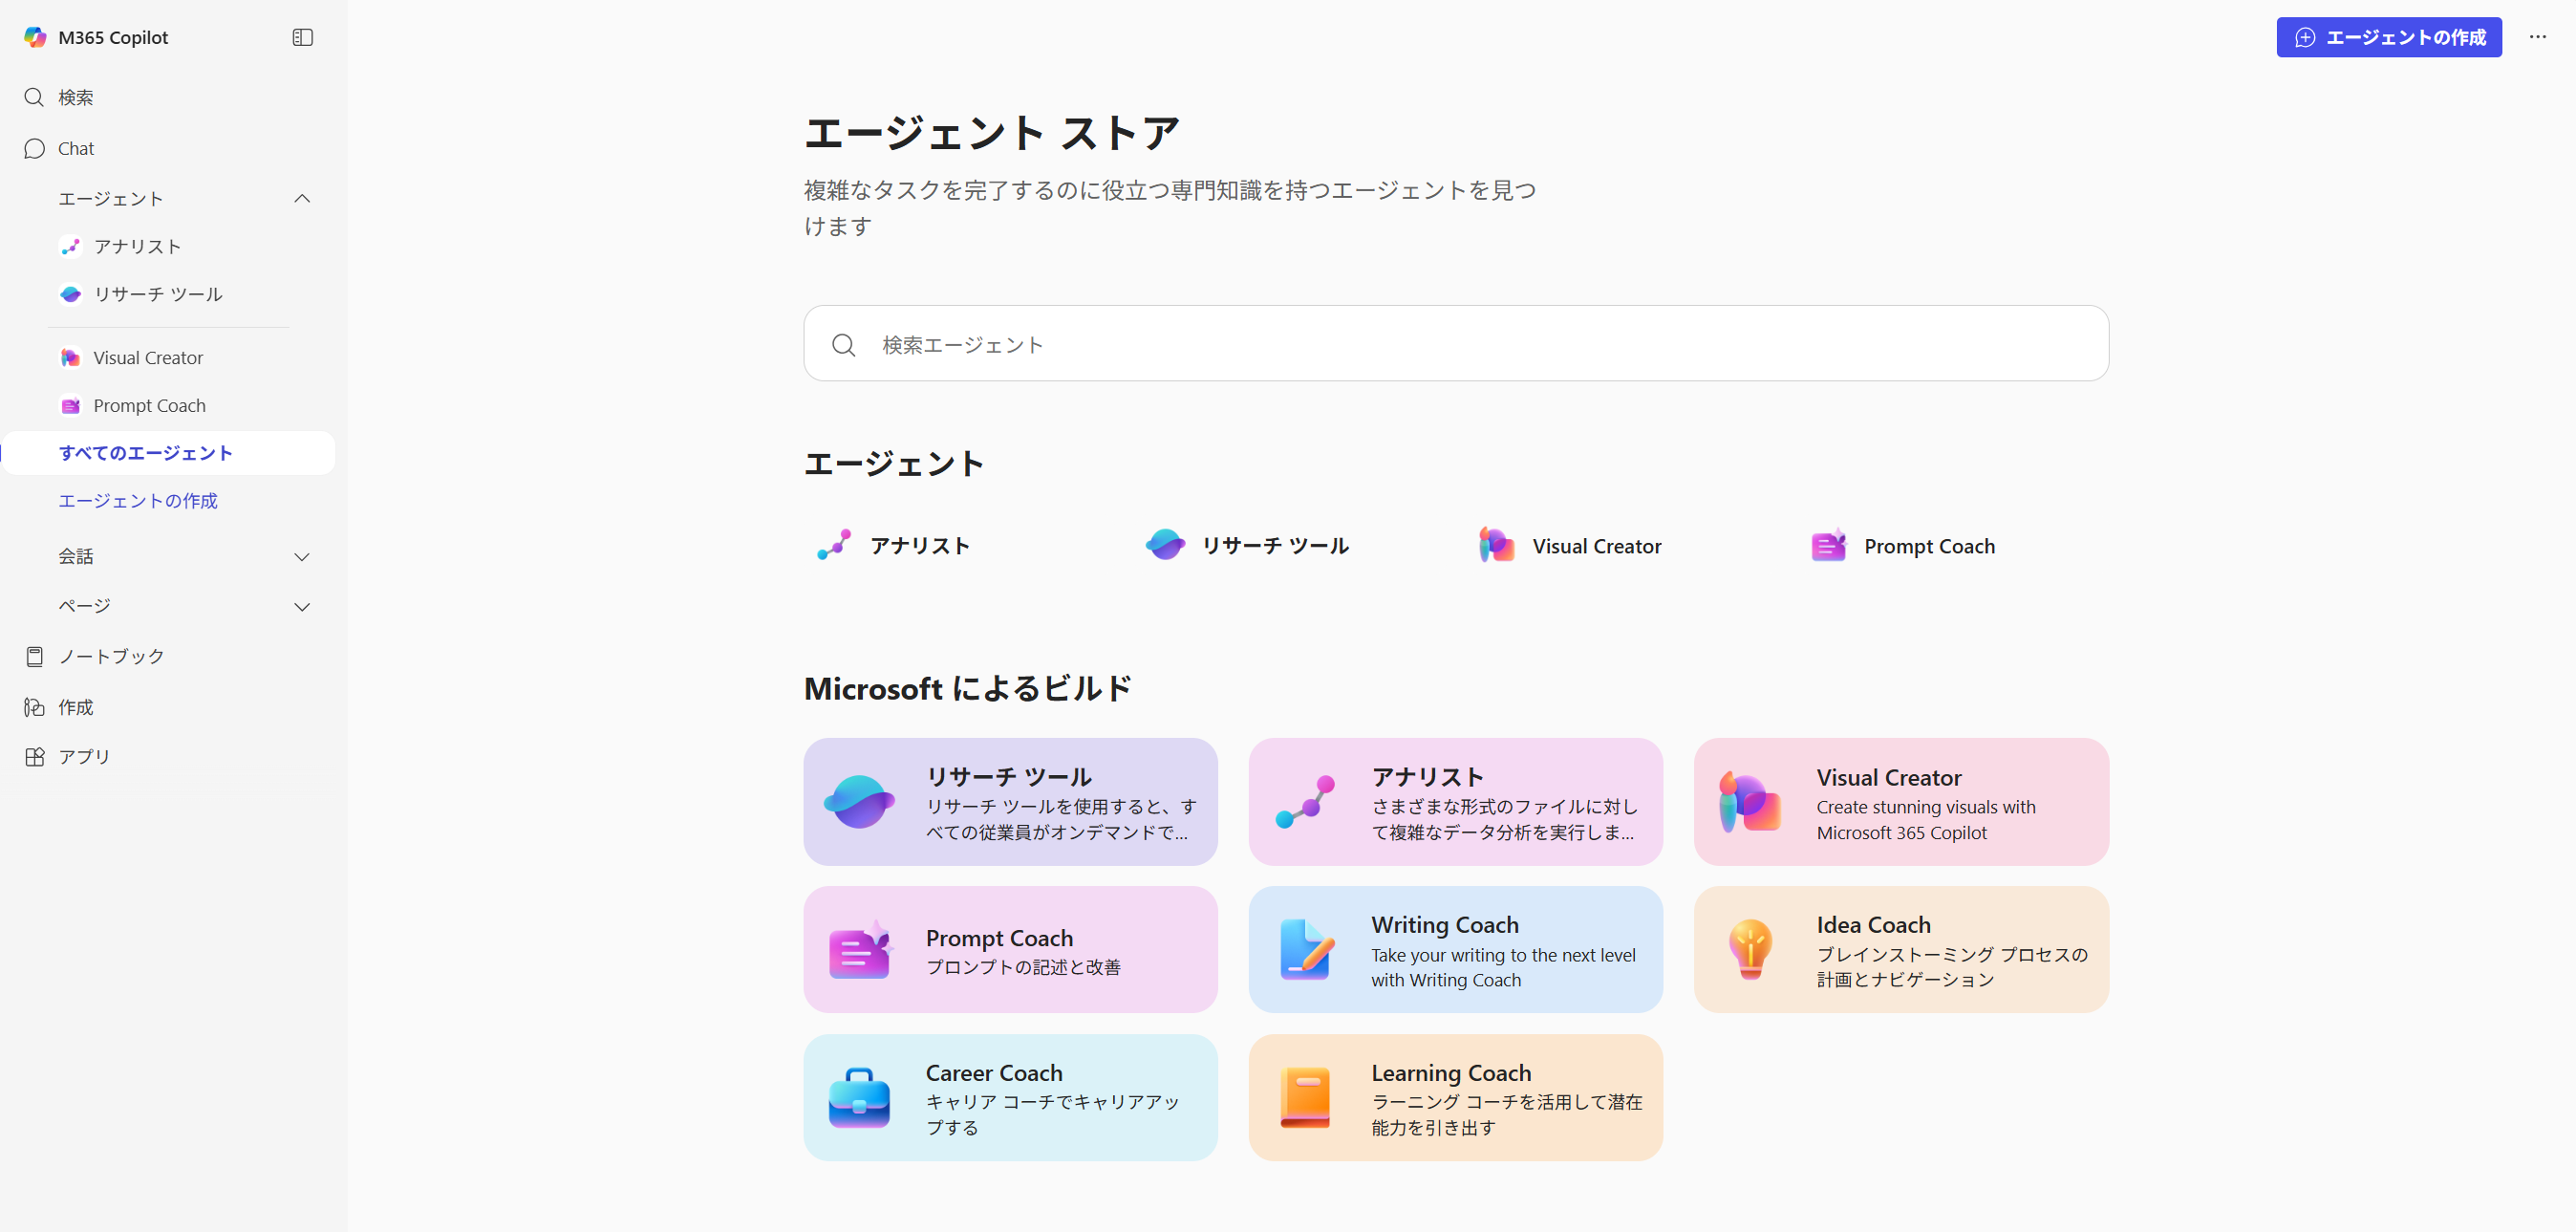Click the アプリ apps icon in the sidebar
Viewport: 2576px width, 1232px height.
[x=34, y=757]
